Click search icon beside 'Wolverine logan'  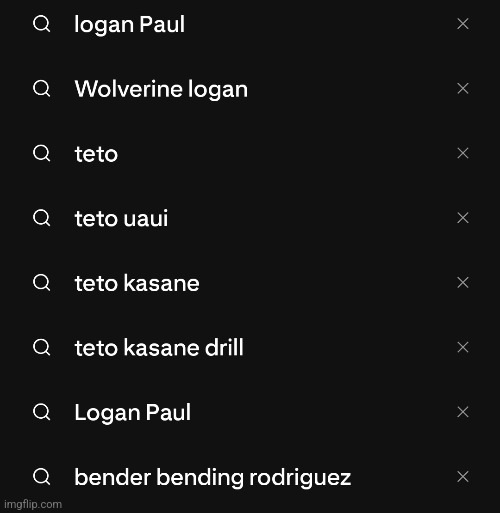point(42,89)
